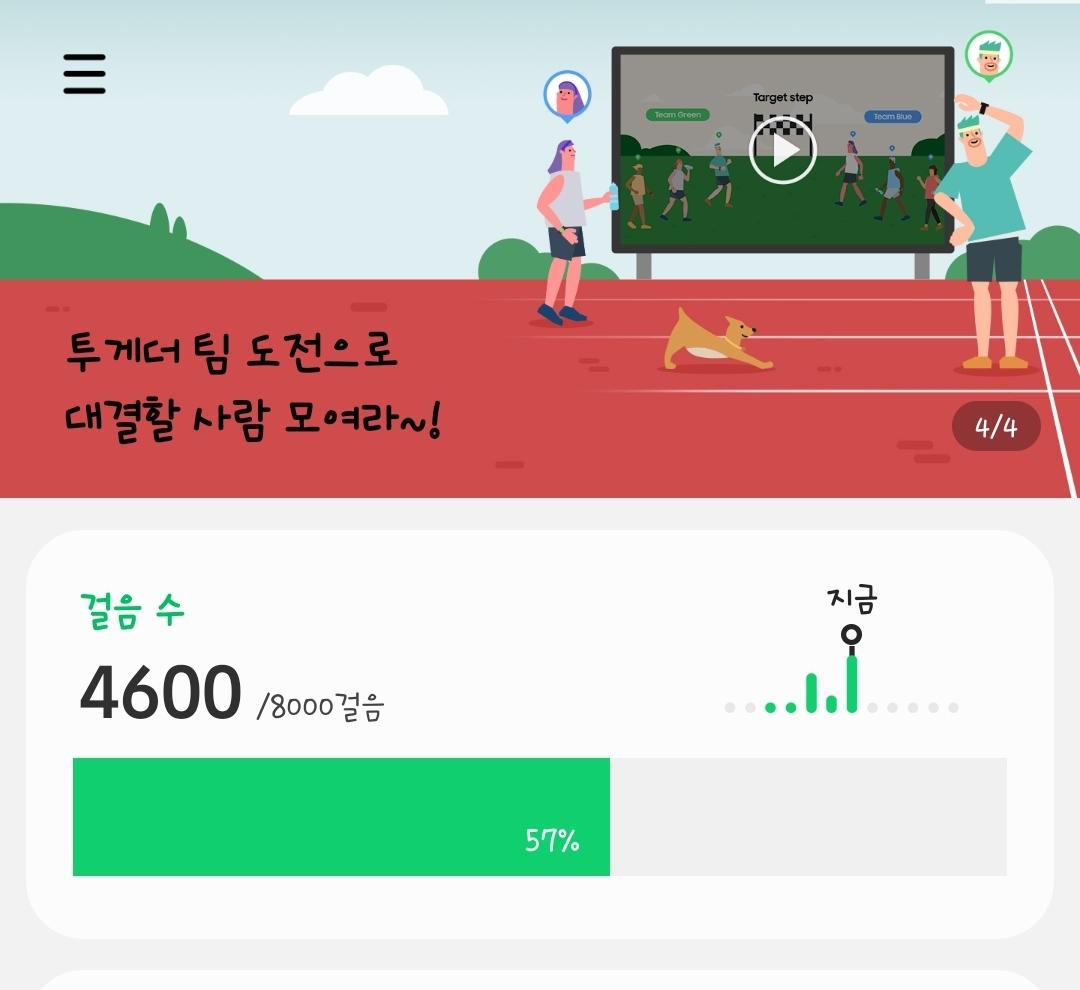Click the Team Blue label in video
1080x990 pixels.
tap(893, 116)
